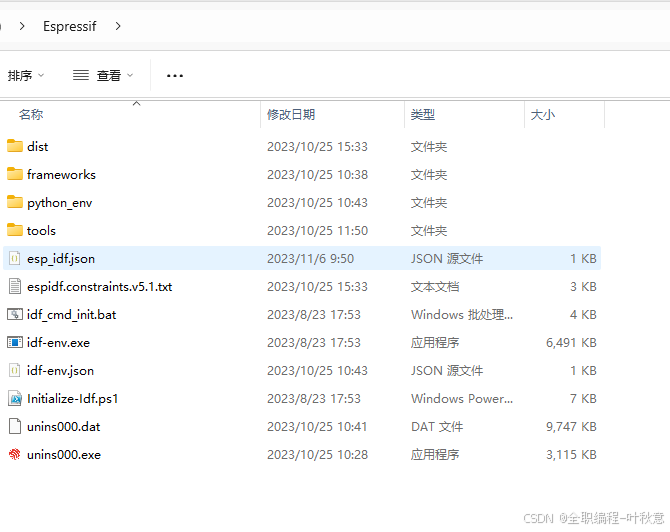Select the file name espidf.constraints.v5.1.txt

point(100,287)
